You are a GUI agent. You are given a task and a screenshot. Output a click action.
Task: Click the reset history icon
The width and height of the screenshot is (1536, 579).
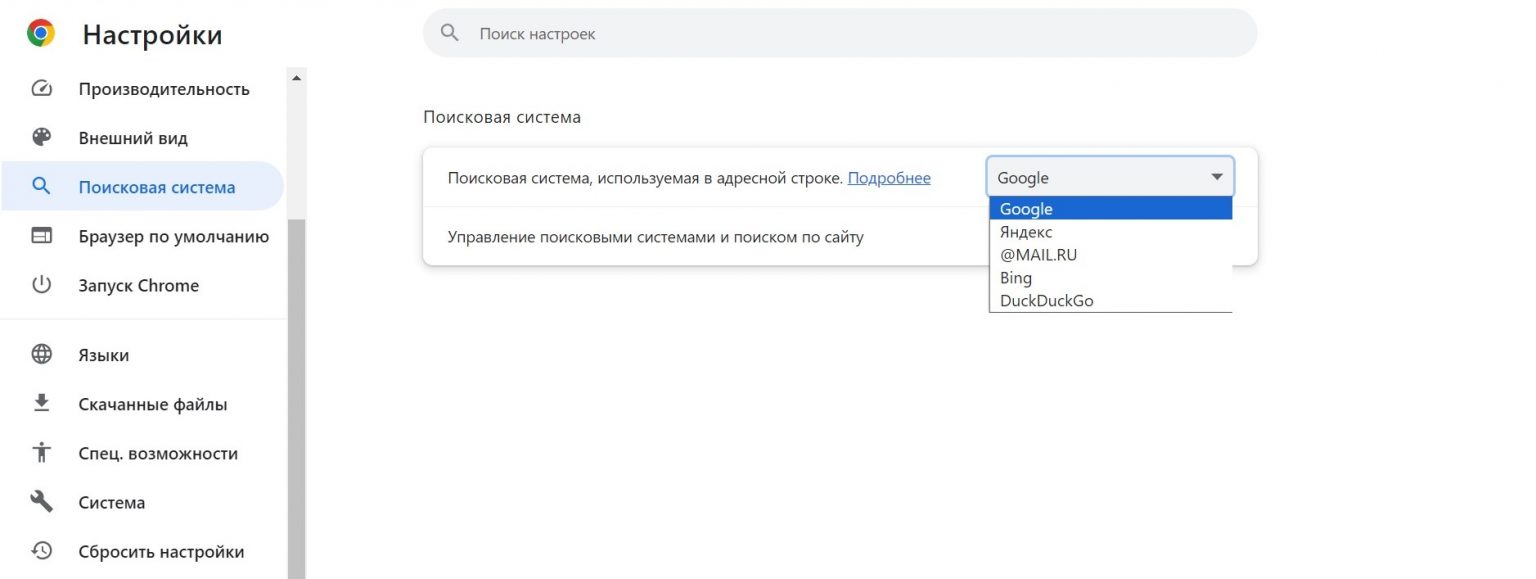click(41, 551)
